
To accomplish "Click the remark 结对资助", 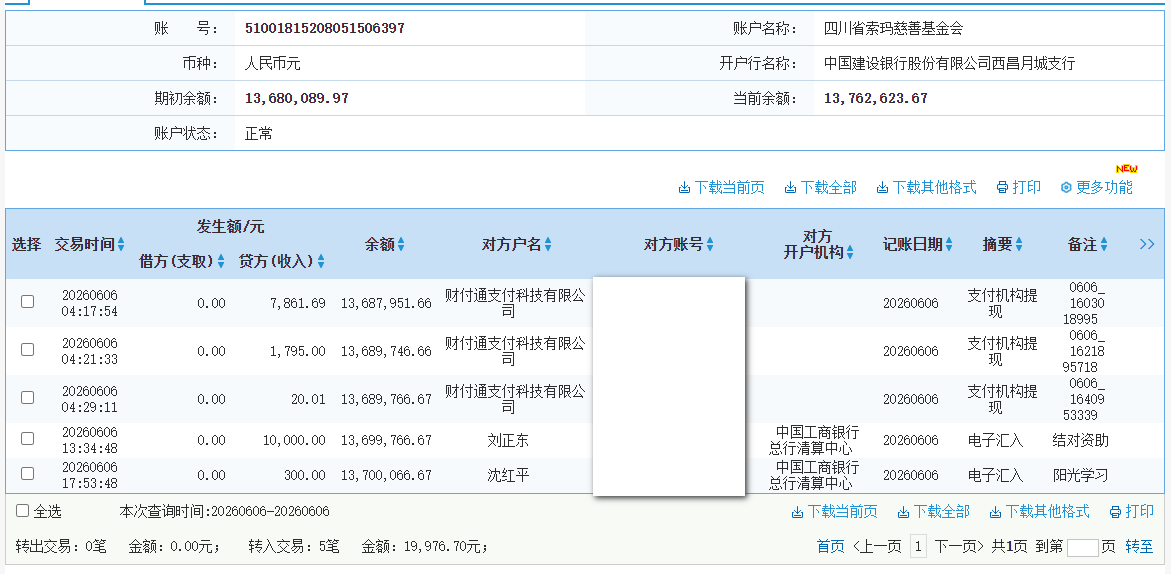I will click(1081, 440).
